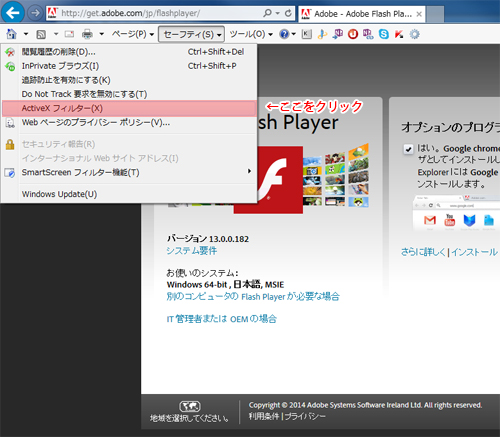Click the read mail toolbar icon
Image resolution: width=500 pixels, height=437 pixels.
[69, 34]
